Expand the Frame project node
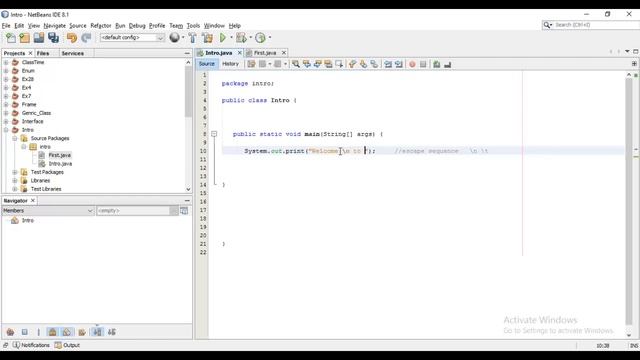This screenshot has width=640, height=360. tap(6, 104)
